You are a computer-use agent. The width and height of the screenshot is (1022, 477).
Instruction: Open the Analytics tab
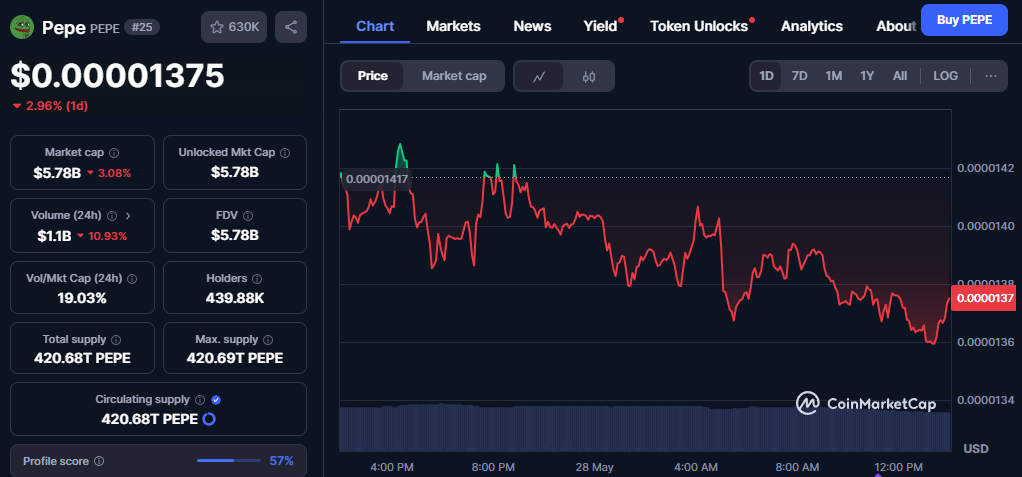tap(811, 26)
